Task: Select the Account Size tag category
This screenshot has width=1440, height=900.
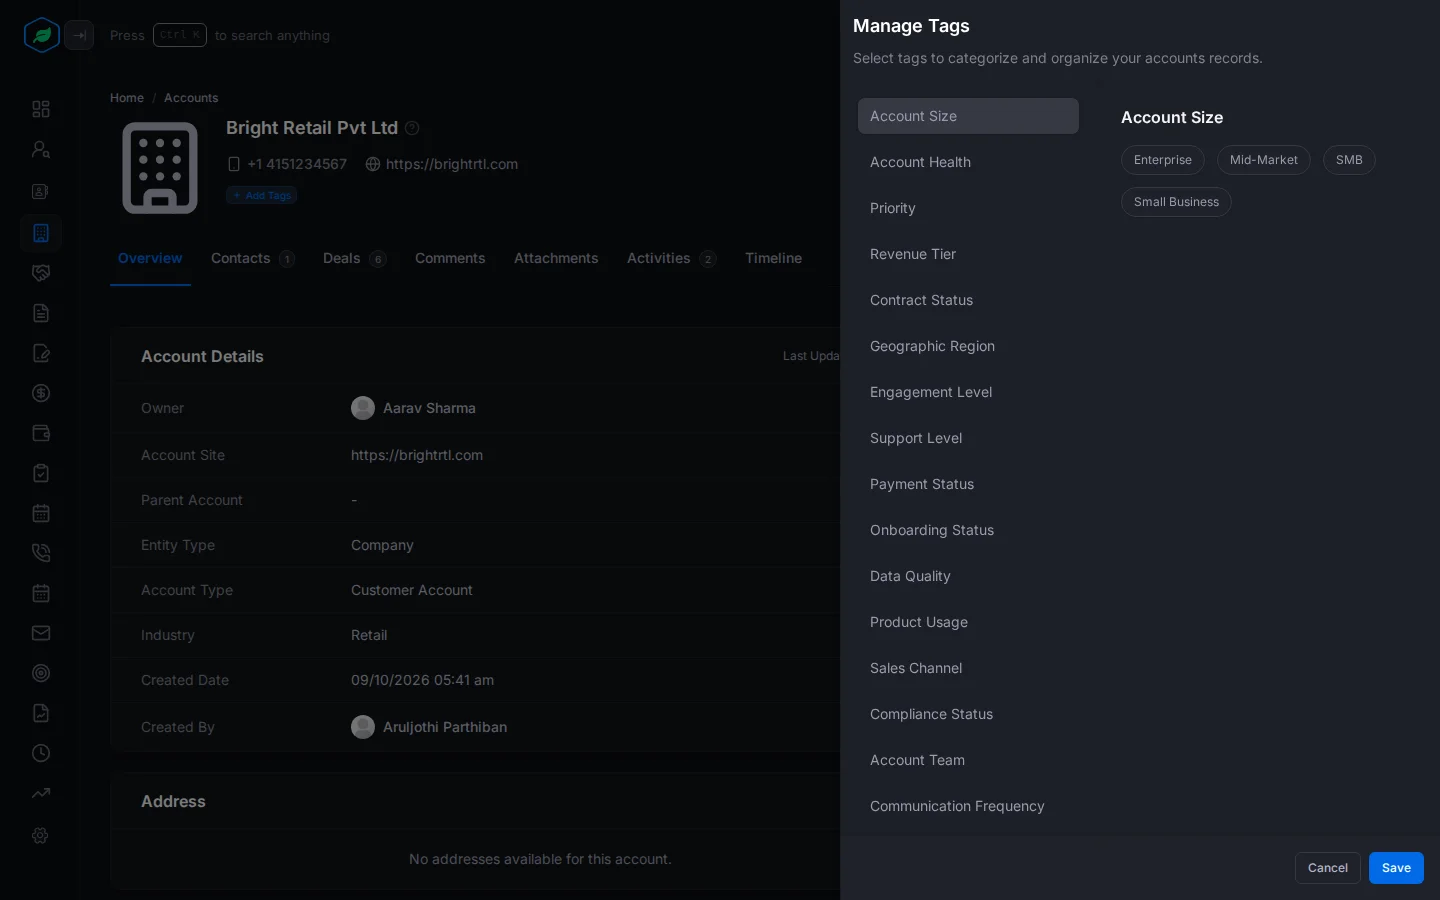Action: [968, 116]
